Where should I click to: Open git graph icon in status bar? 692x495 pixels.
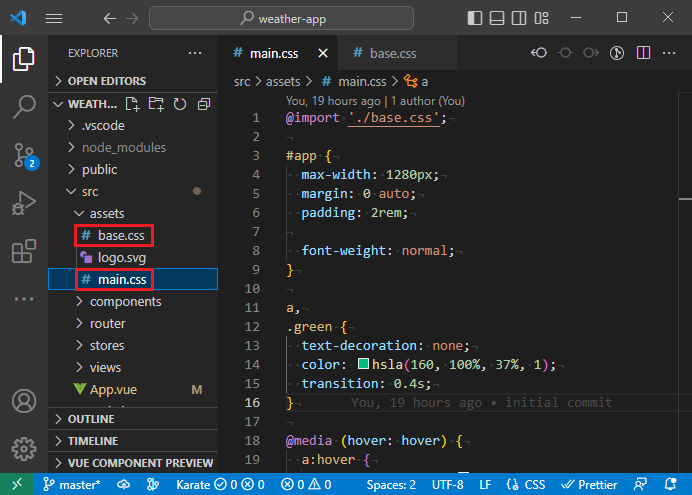pos(153,484)
